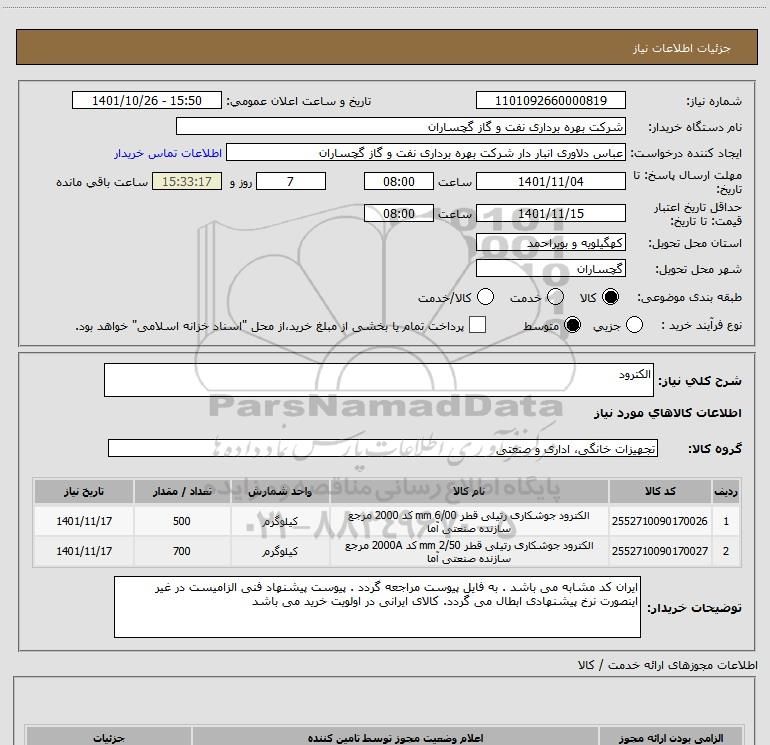Click the 2/50 mm electrode name cell
Image resolution: width=770 pixels, height=745 pixels.
pos(469,552)
